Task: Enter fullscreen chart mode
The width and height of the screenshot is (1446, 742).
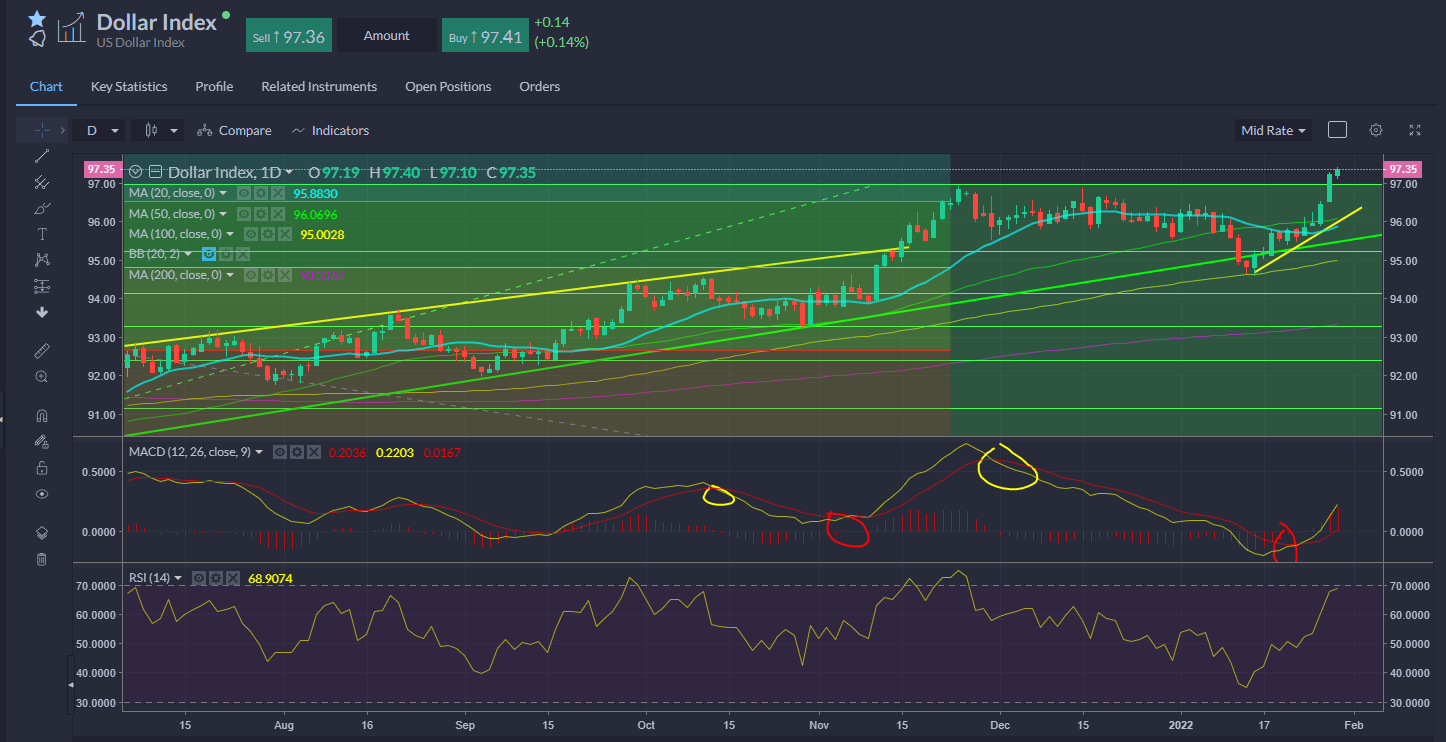Action: 1415,130
